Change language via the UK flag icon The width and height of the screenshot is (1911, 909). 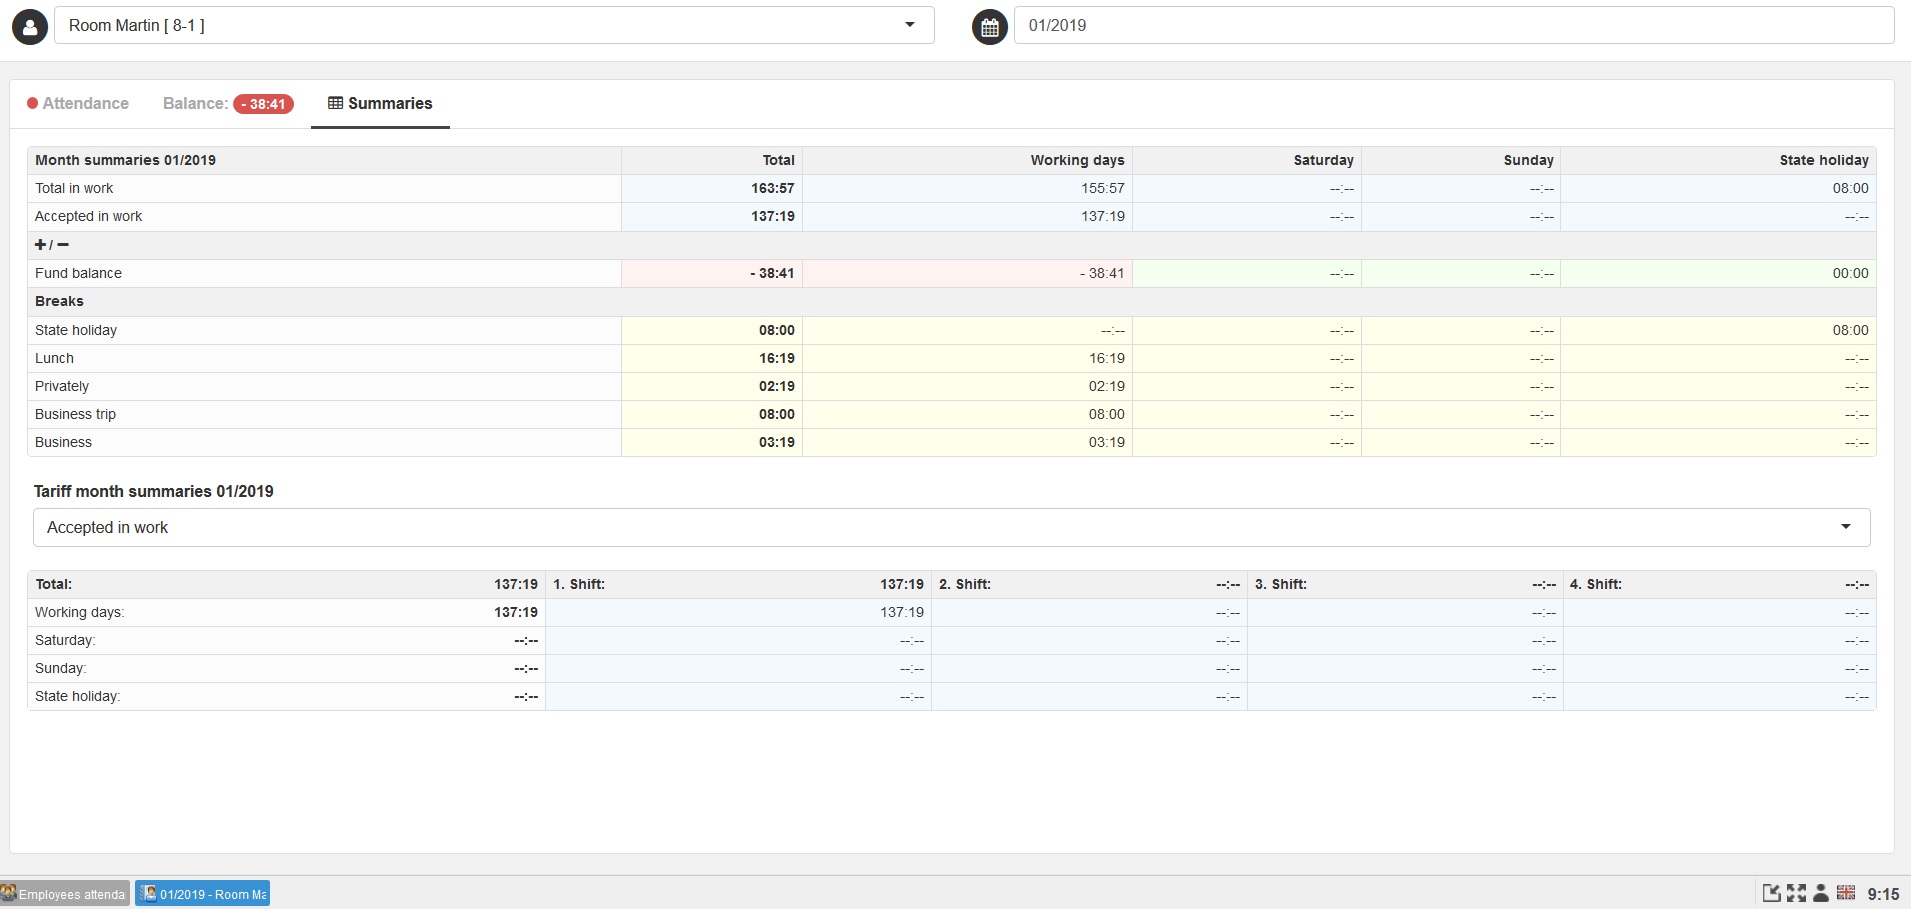click(1846, 892)
